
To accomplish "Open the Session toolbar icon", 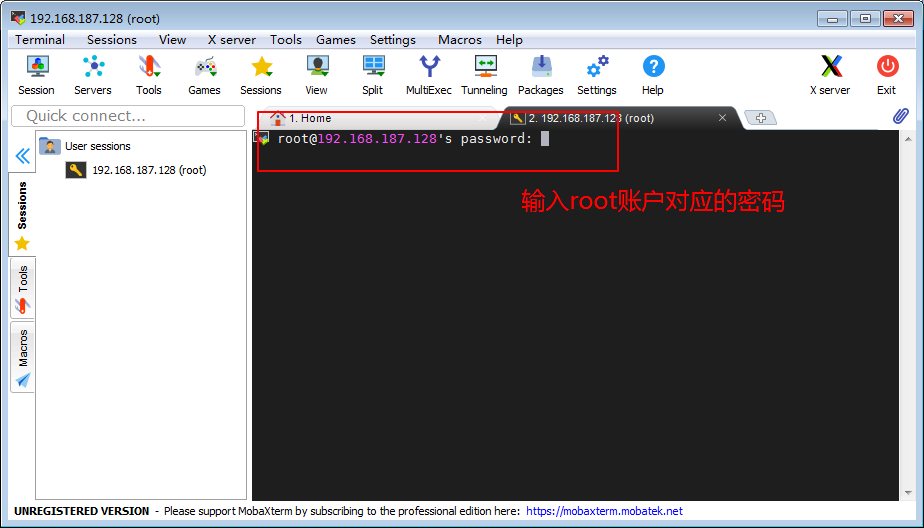I will pyautogui.click(x=37, y=75).
